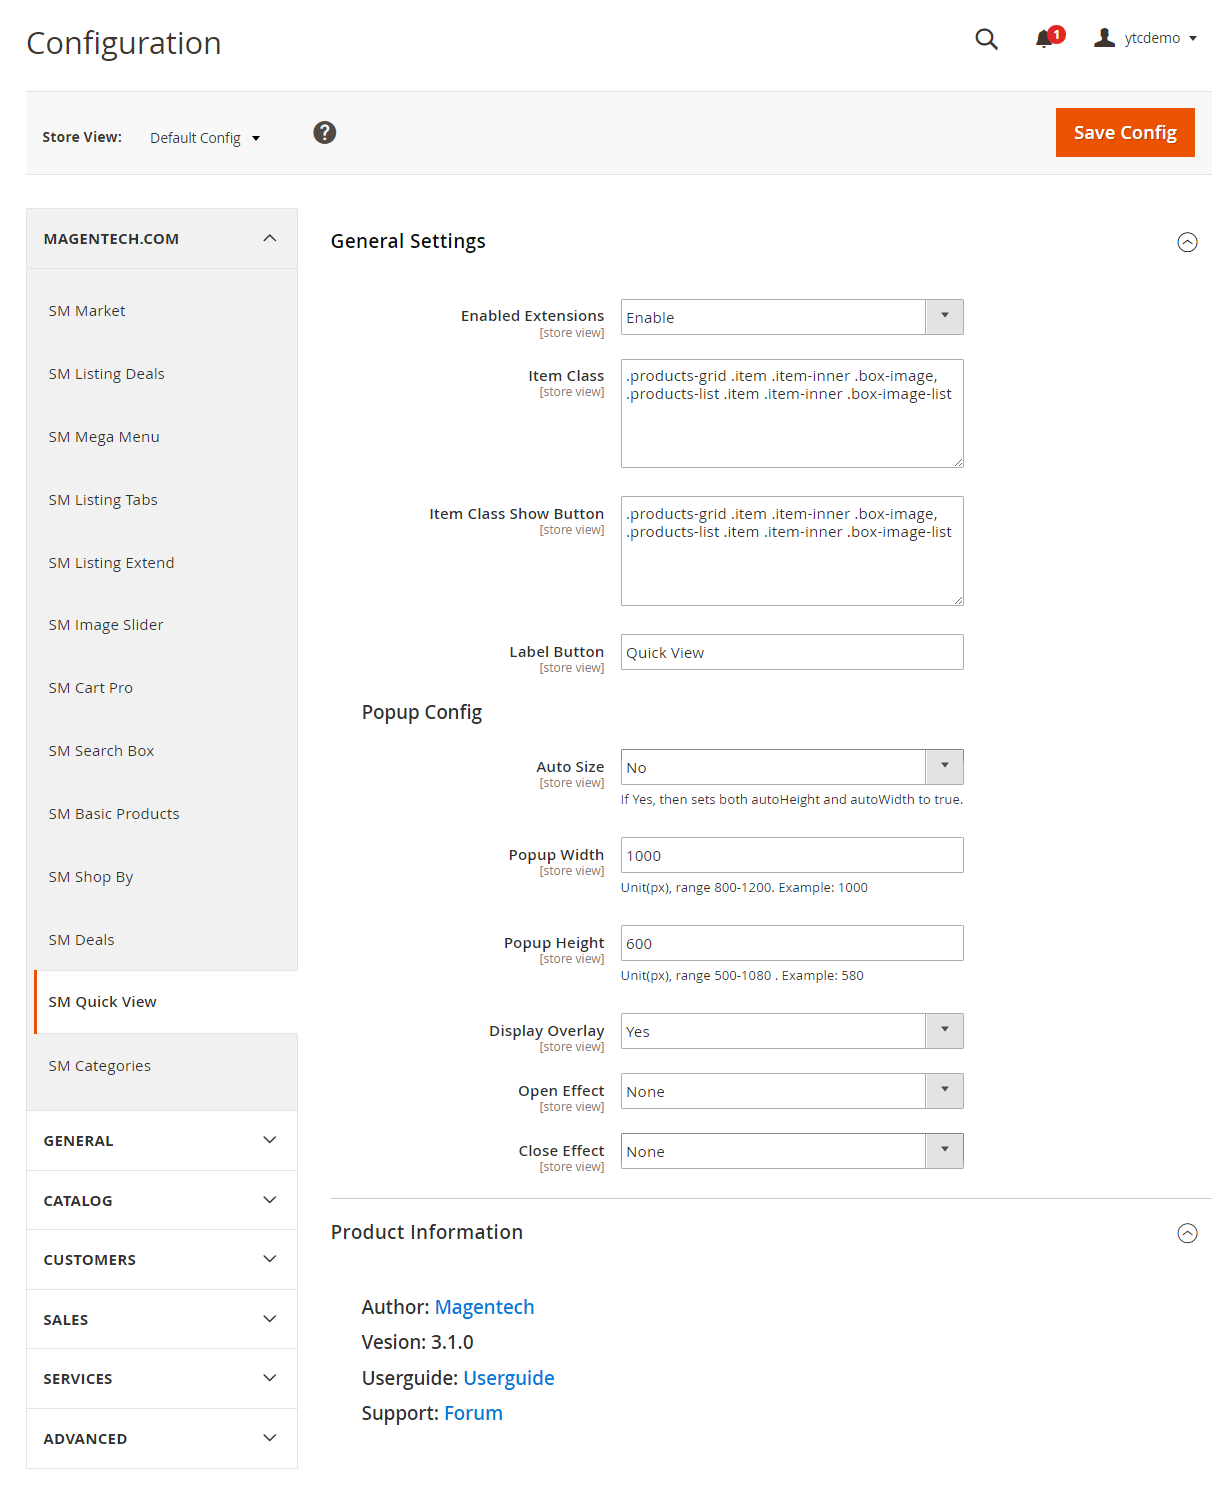The width and height of the screenshot is (1229, 1501).
Task: Click the Save Config button
Action: tap(1125, 132)
